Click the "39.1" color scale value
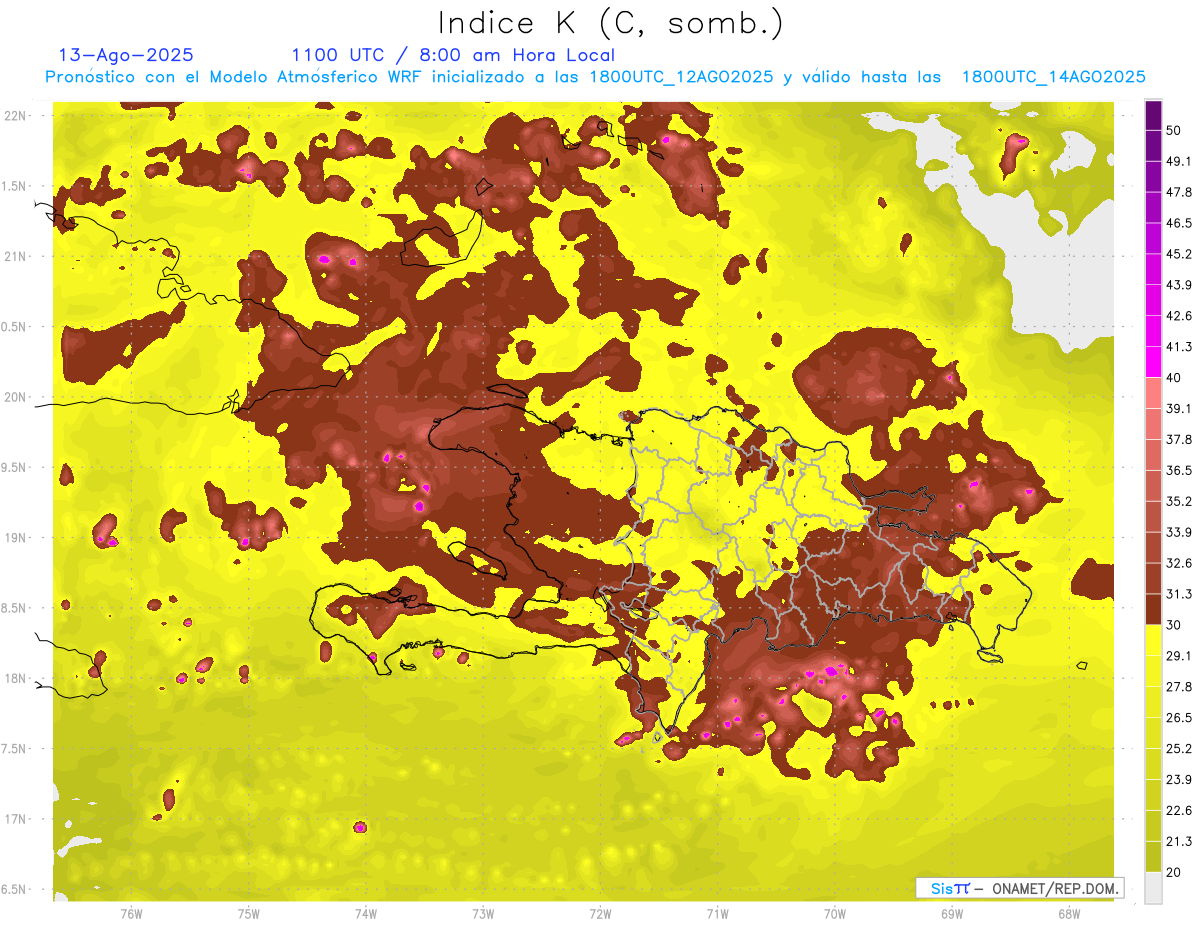1200x927 pixels. click(1179, 409)
